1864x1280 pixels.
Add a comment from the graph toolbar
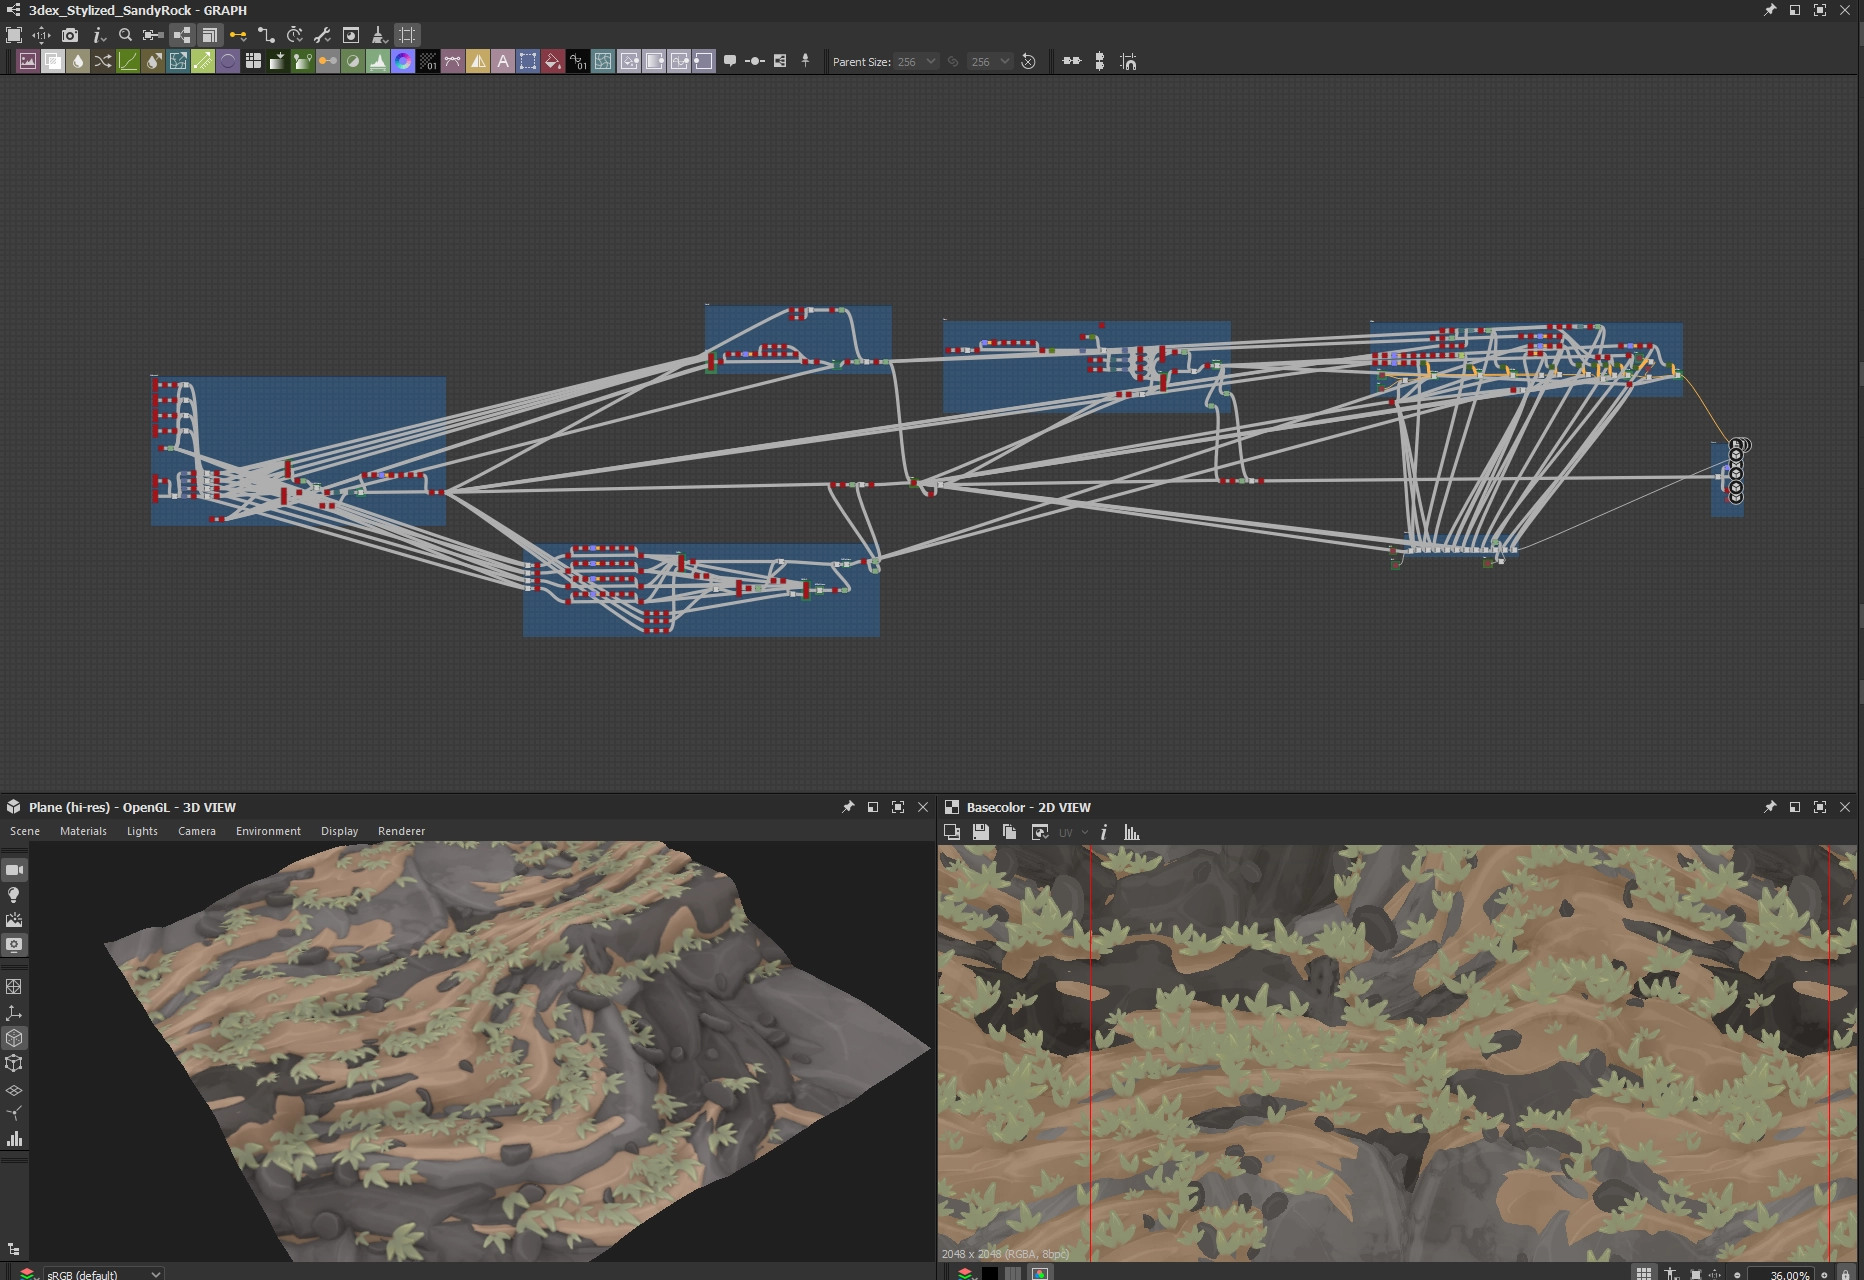point(730,62)
